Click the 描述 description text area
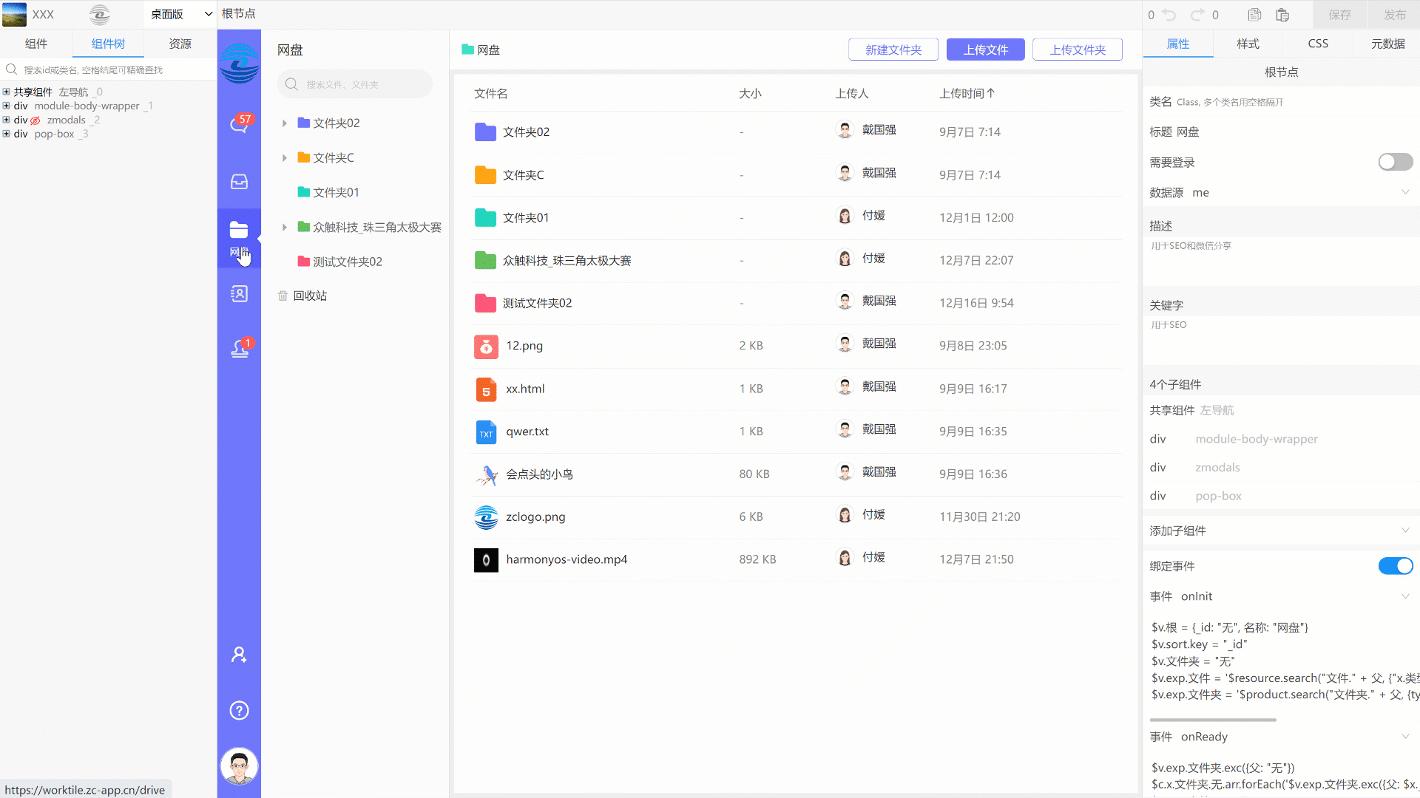This screenshot has width=1420, height=798. pyautogui.click(x=1281, y=261)
